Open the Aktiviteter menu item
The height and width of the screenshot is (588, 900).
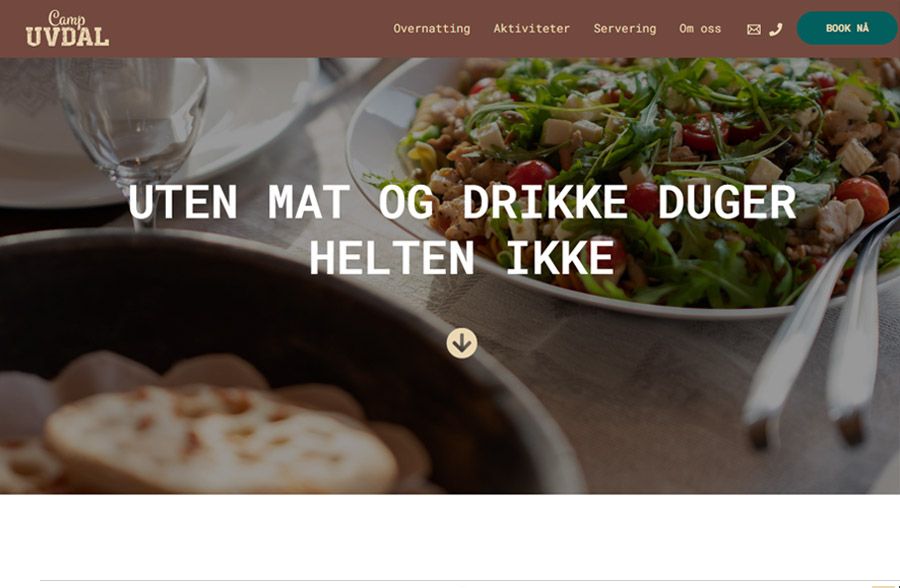point(532,29)
